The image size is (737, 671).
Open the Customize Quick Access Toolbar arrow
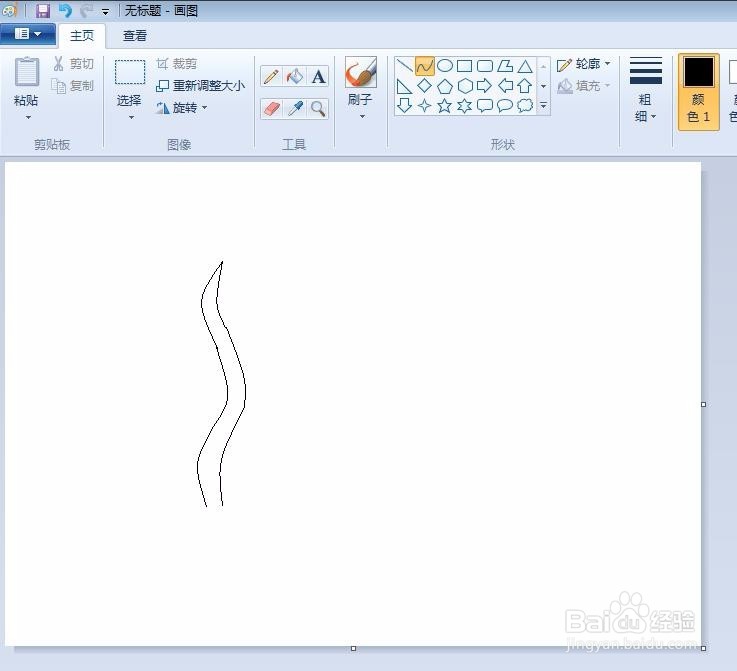pos(105,12)
